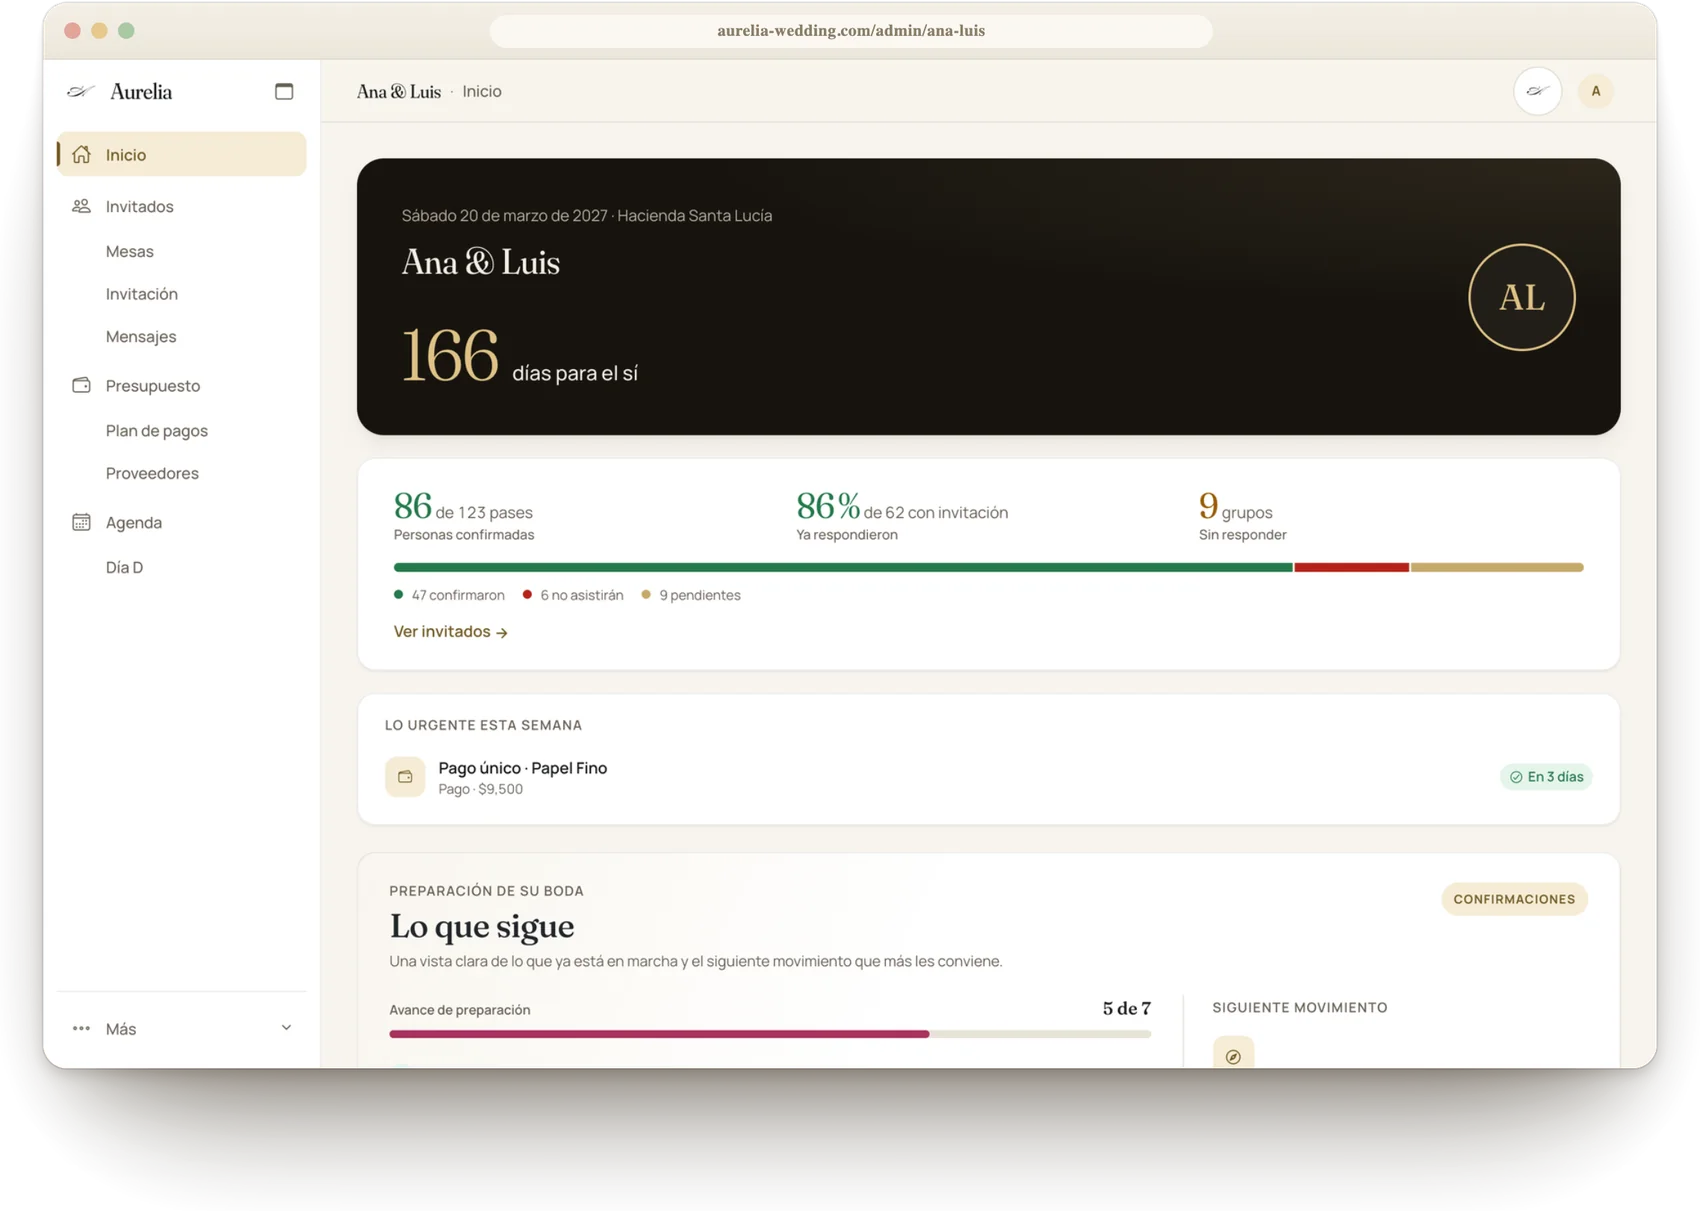
Task: Click the 86 de 123 pases stat
Action: tap(464, 516)
